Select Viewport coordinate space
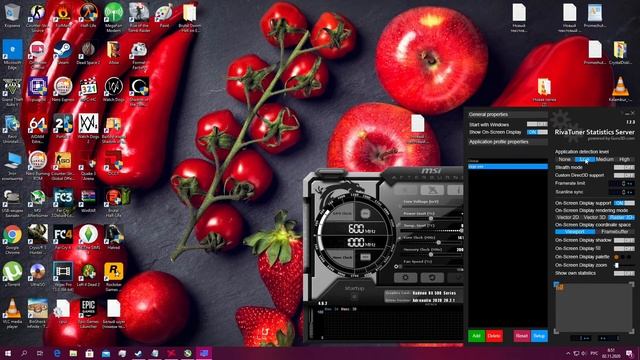 pos(575,232)
